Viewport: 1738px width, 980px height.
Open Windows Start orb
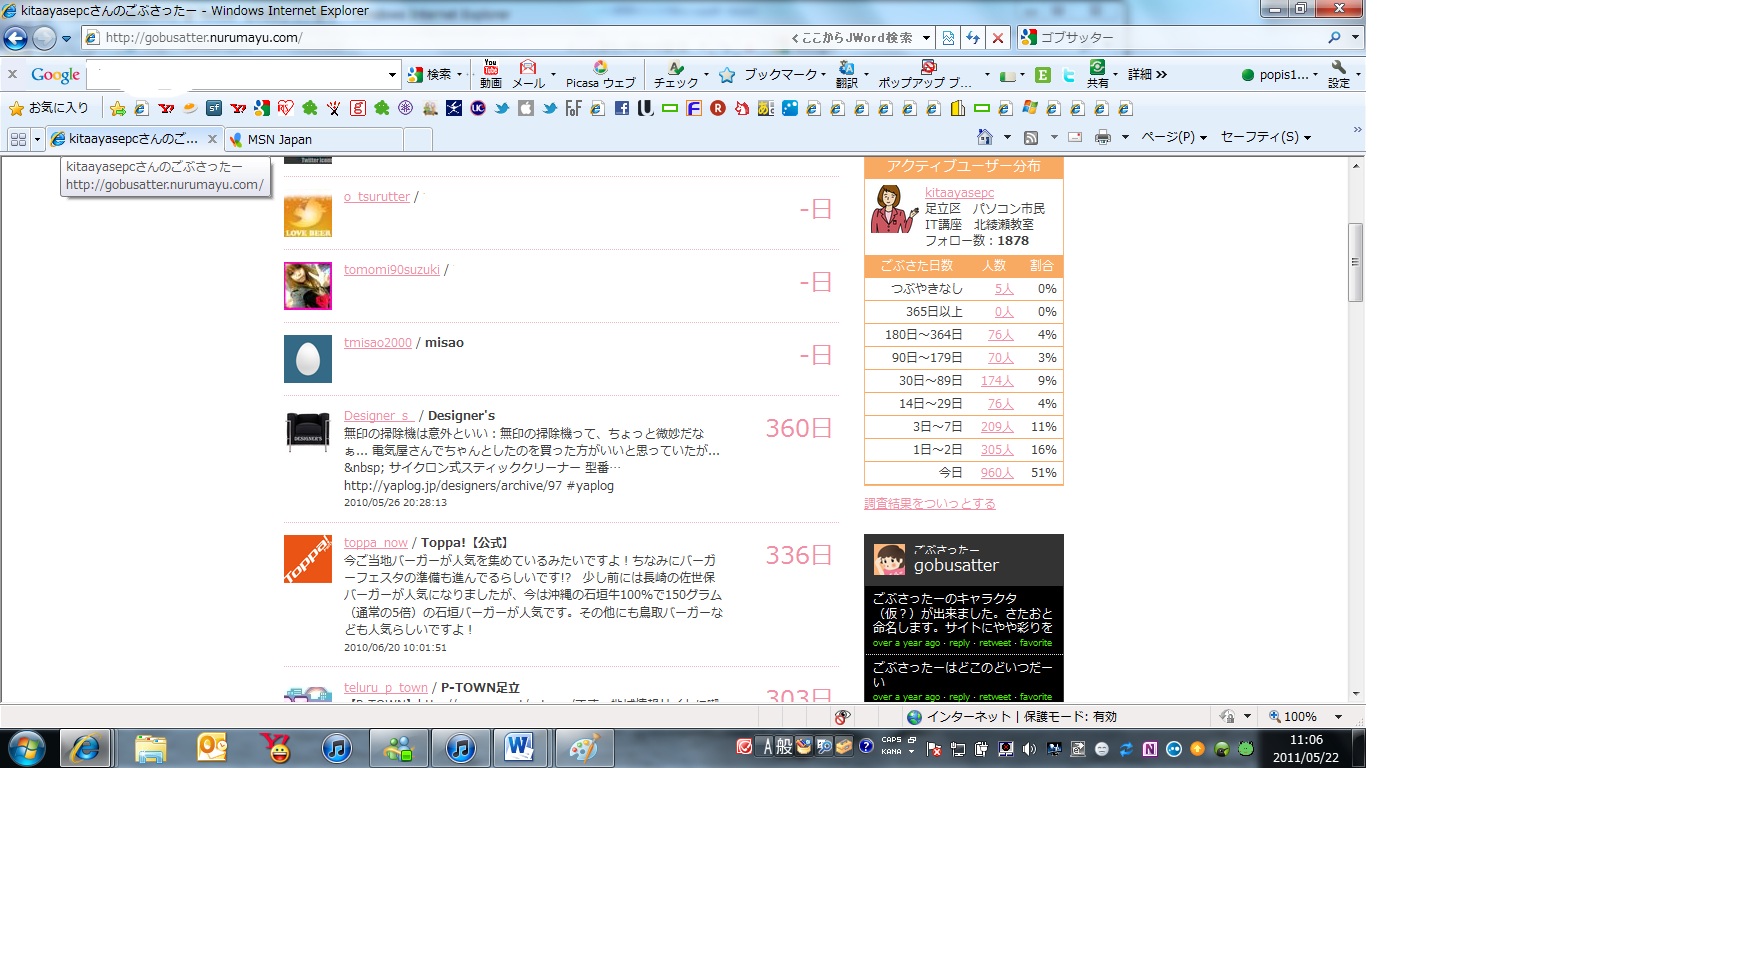coord(27,748)
